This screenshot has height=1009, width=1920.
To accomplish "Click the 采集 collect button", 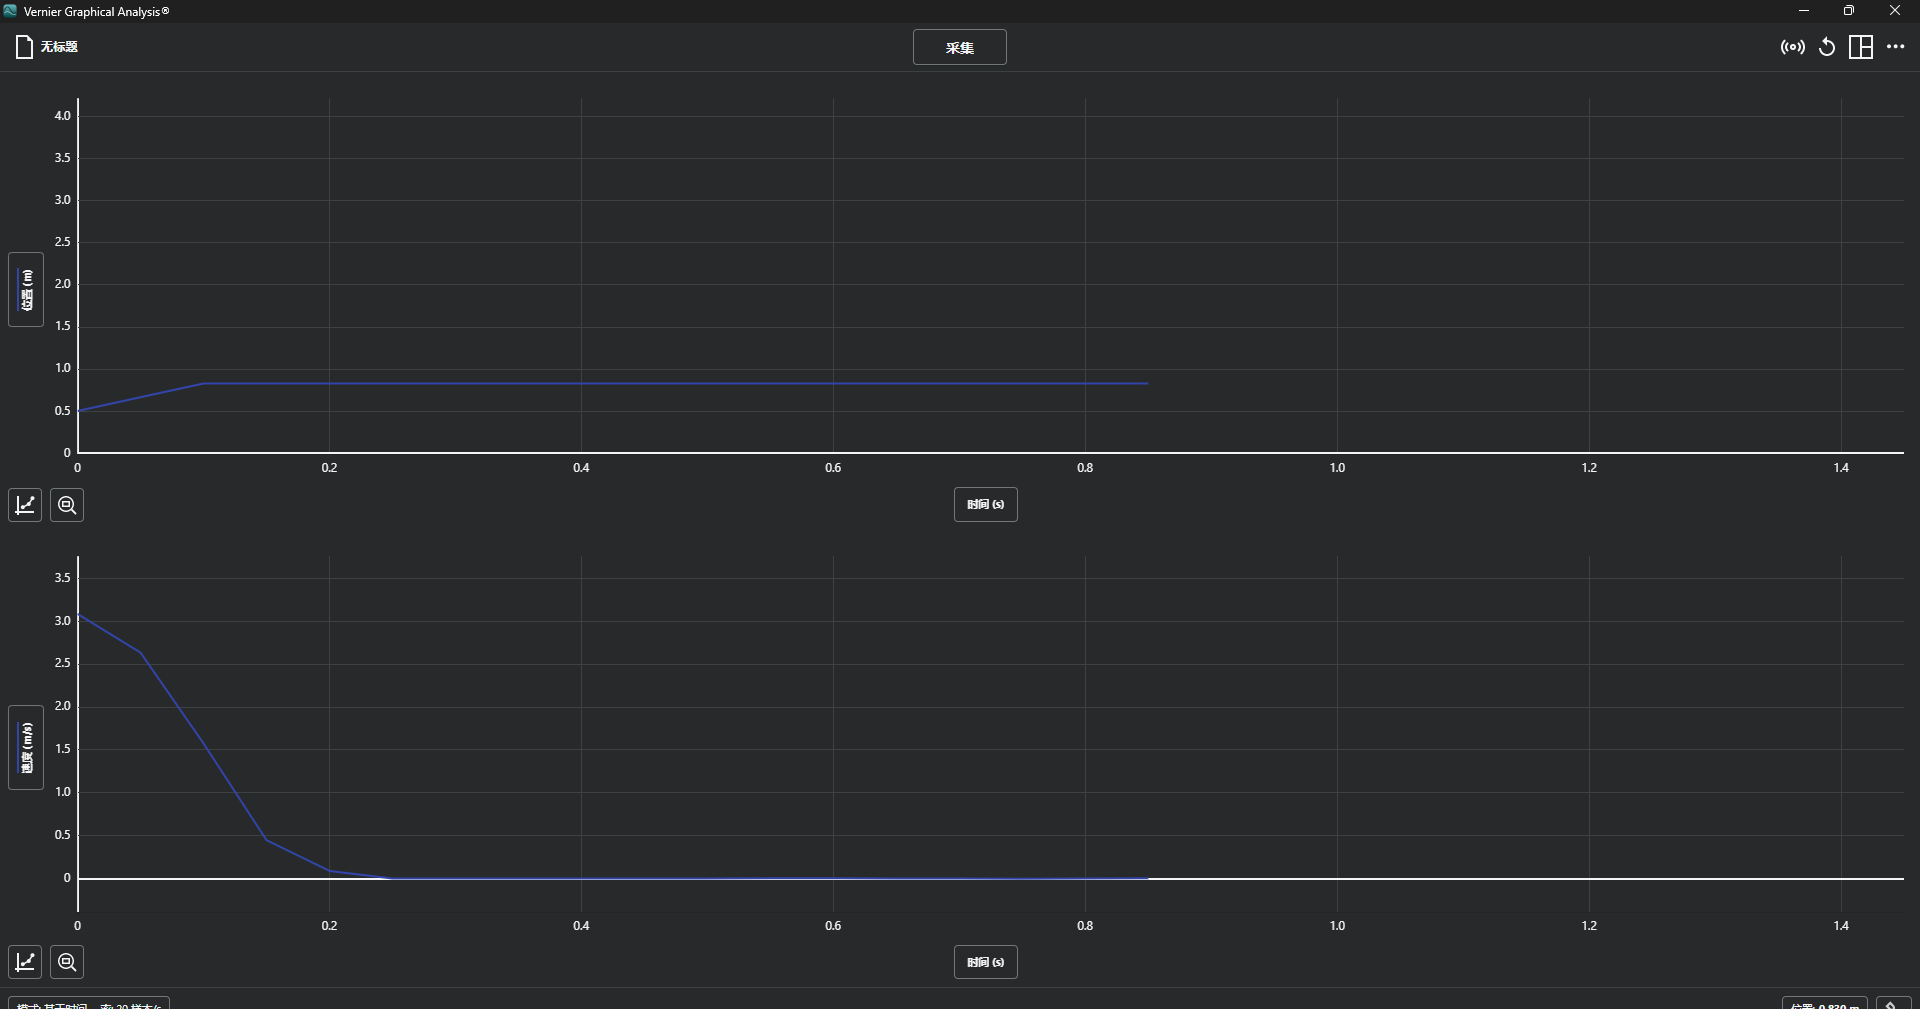I will [x=959, y=47].
